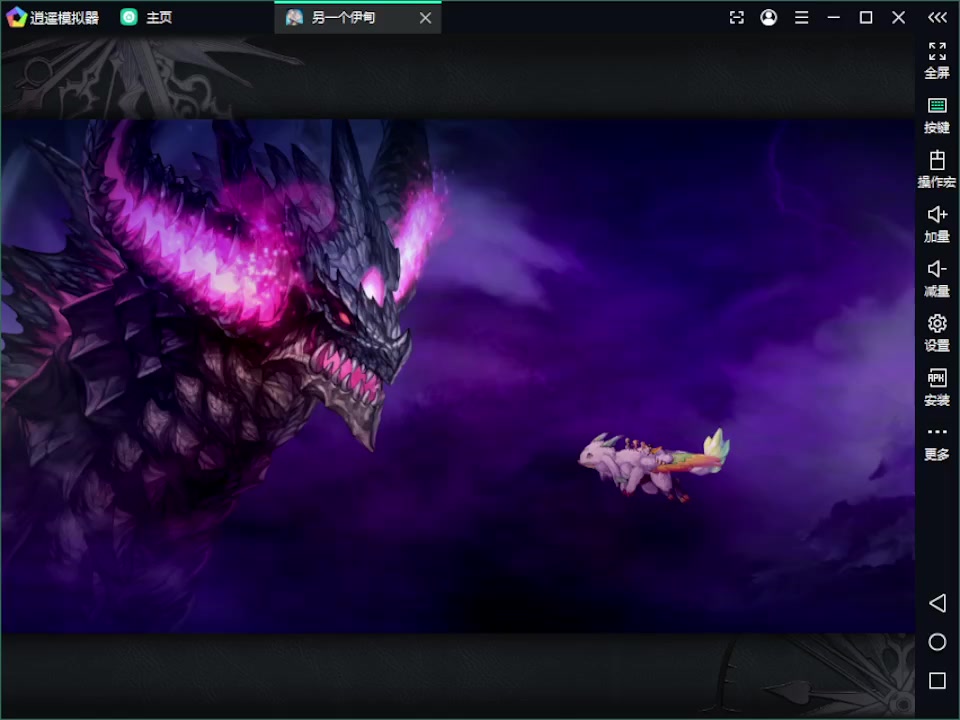The width and height of the screenshot is (960, 720).
Task: Open emulator 设置 gear icon
Action: pos(937,332)
